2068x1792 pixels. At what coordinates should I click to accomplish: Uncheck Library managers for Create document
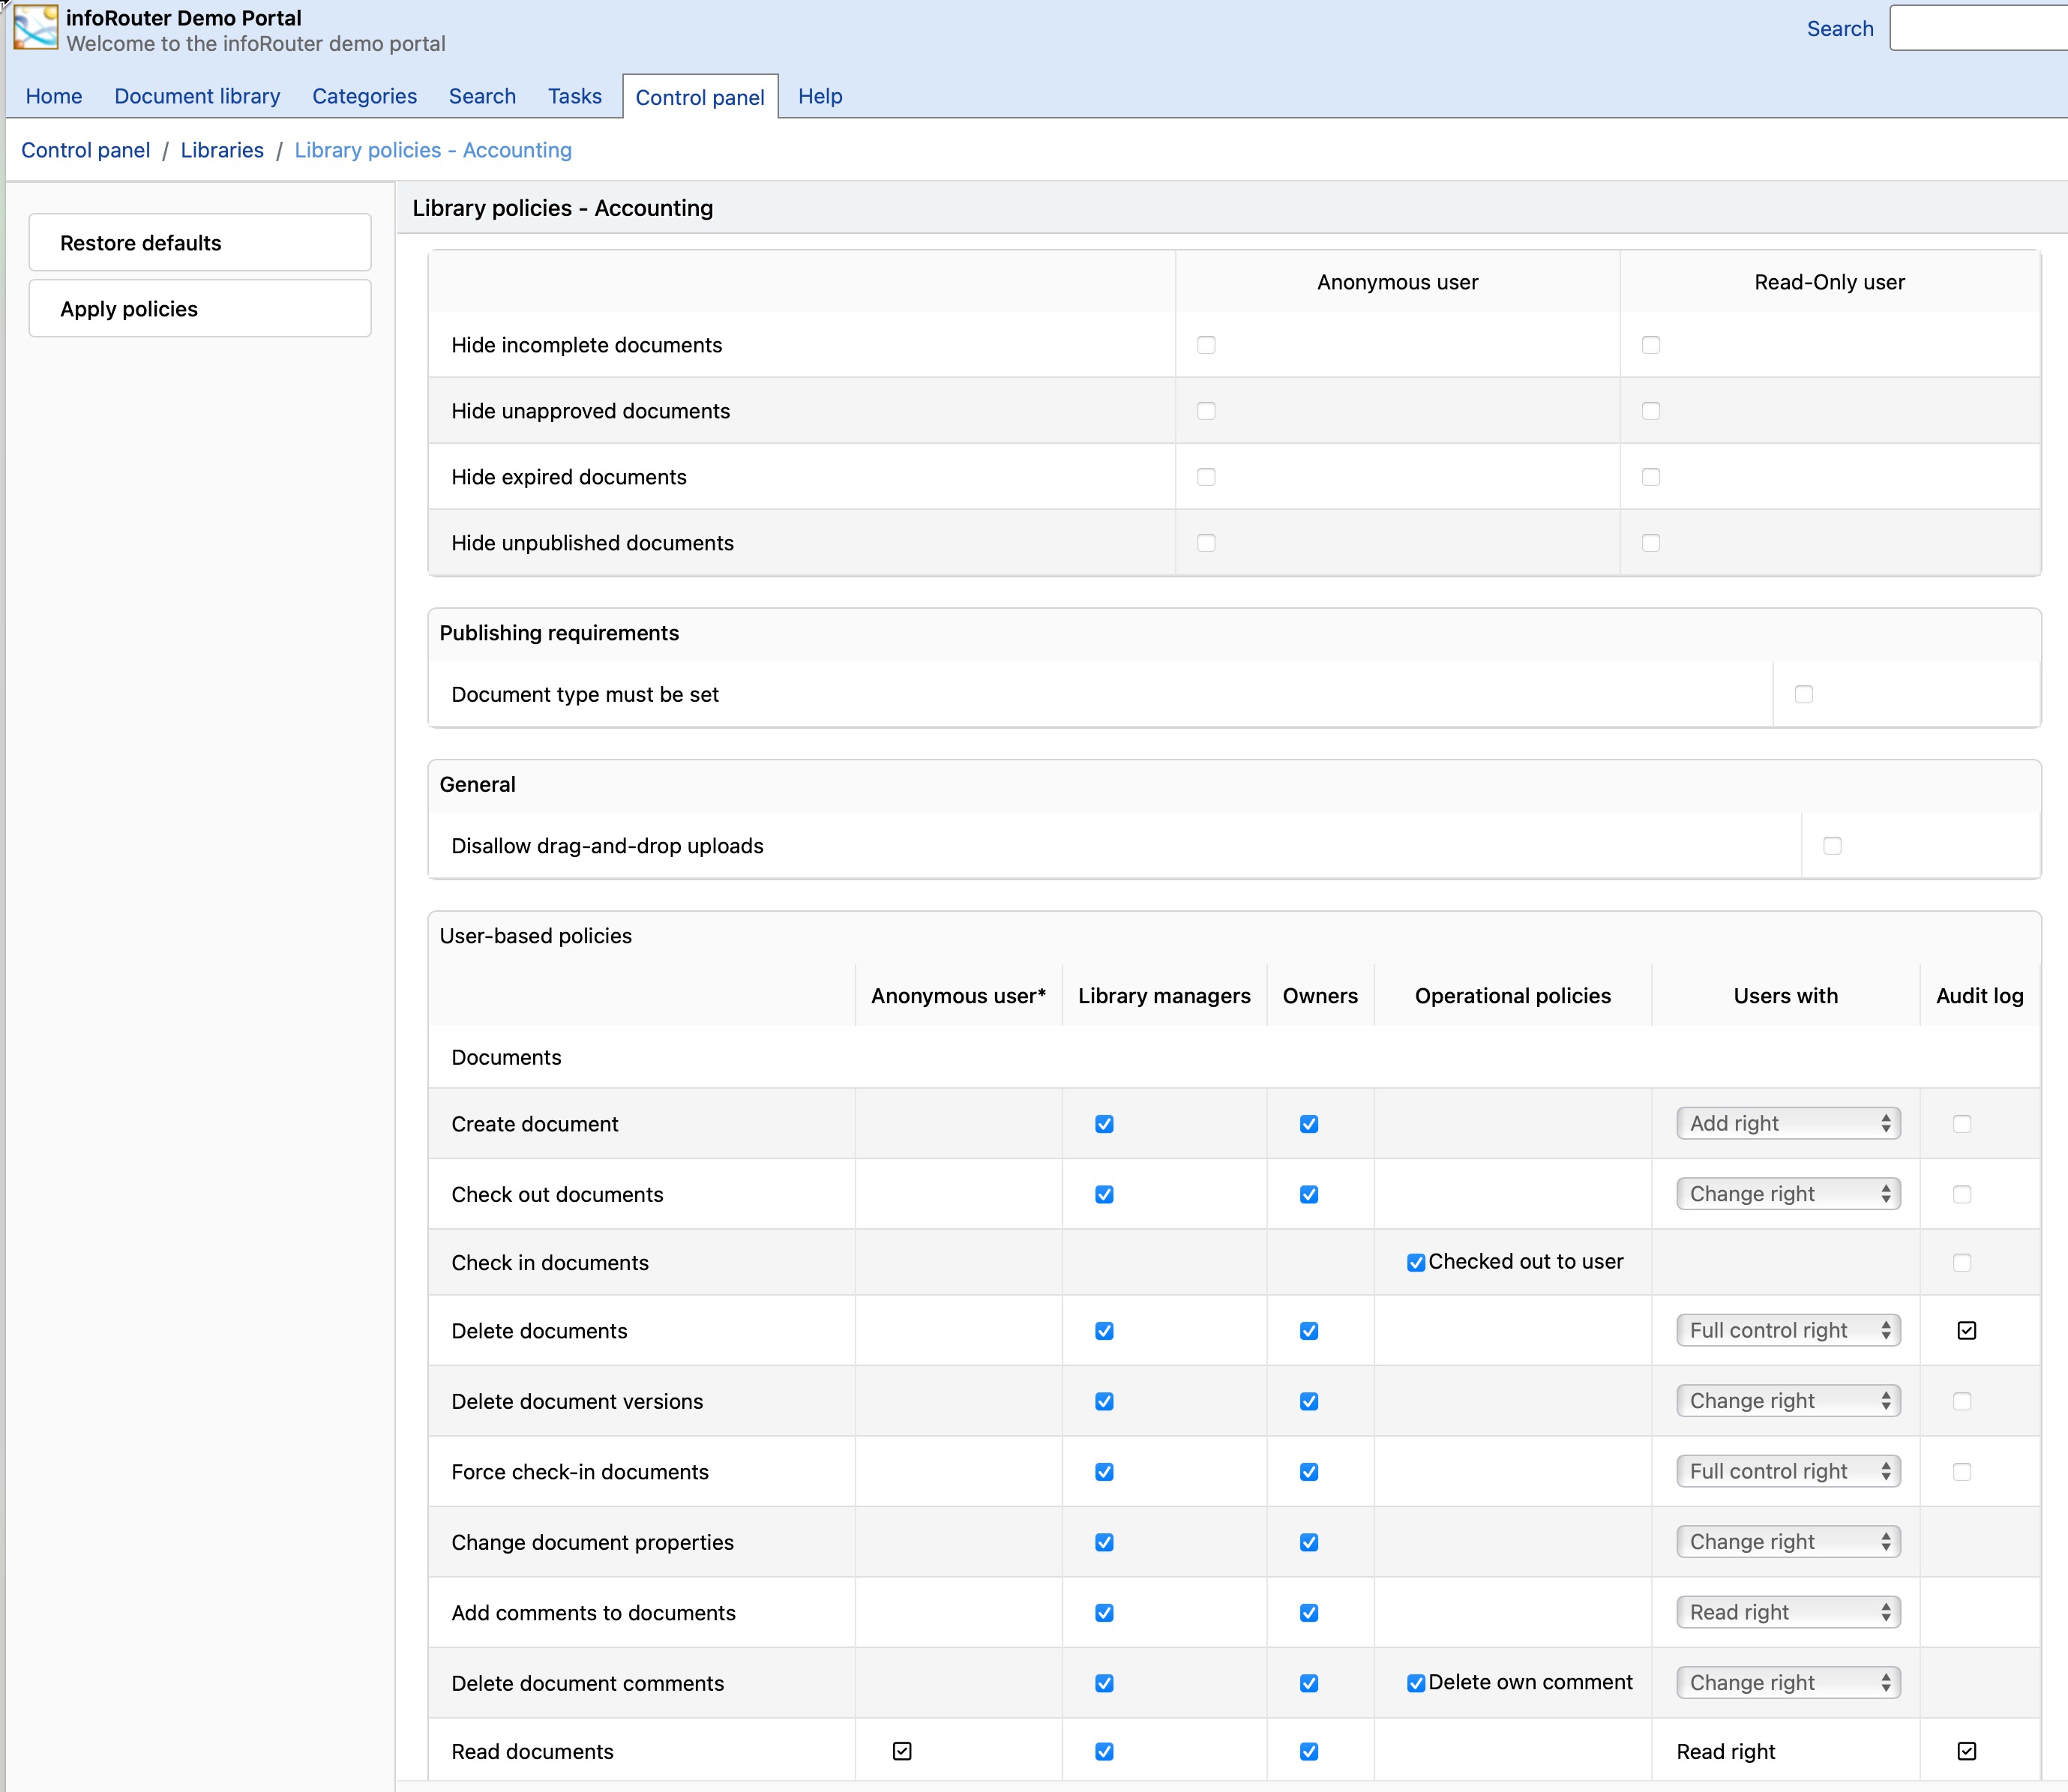tap(1104, 1123)
